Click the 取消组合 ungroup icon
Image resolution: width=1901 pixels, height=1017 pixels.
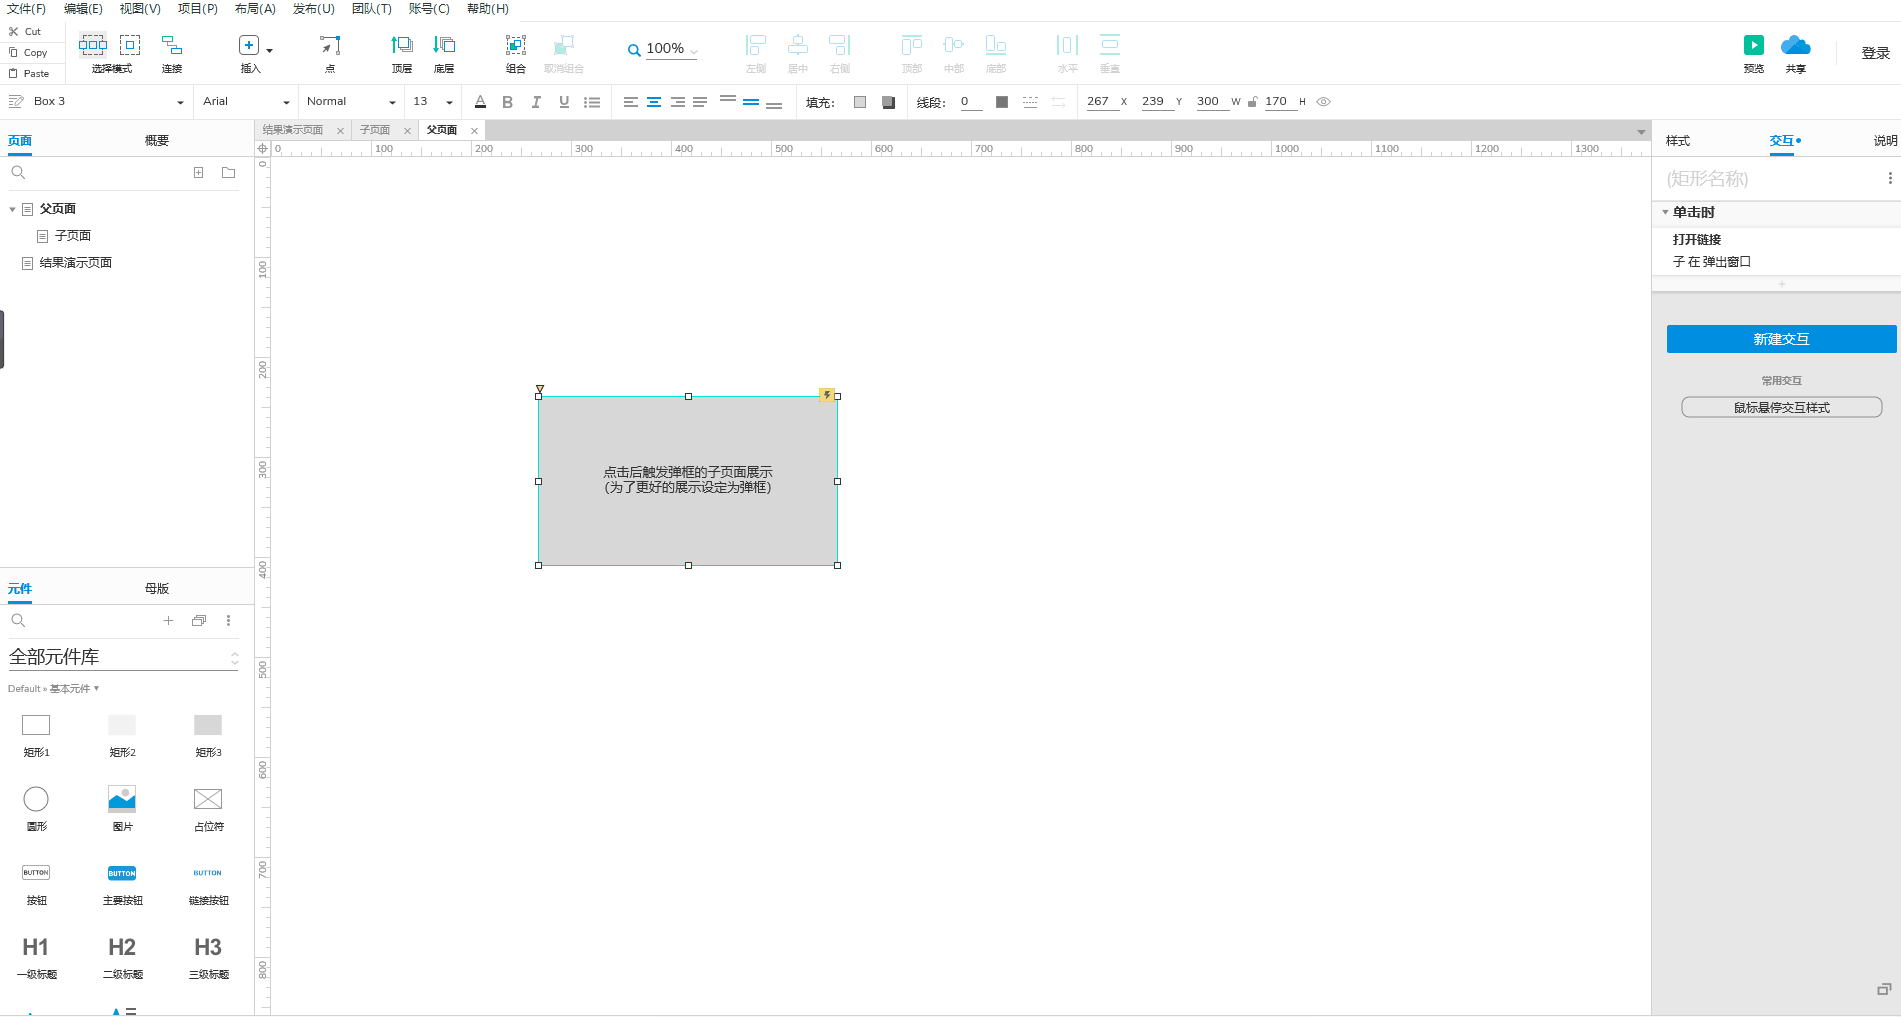tap(564, 45)
